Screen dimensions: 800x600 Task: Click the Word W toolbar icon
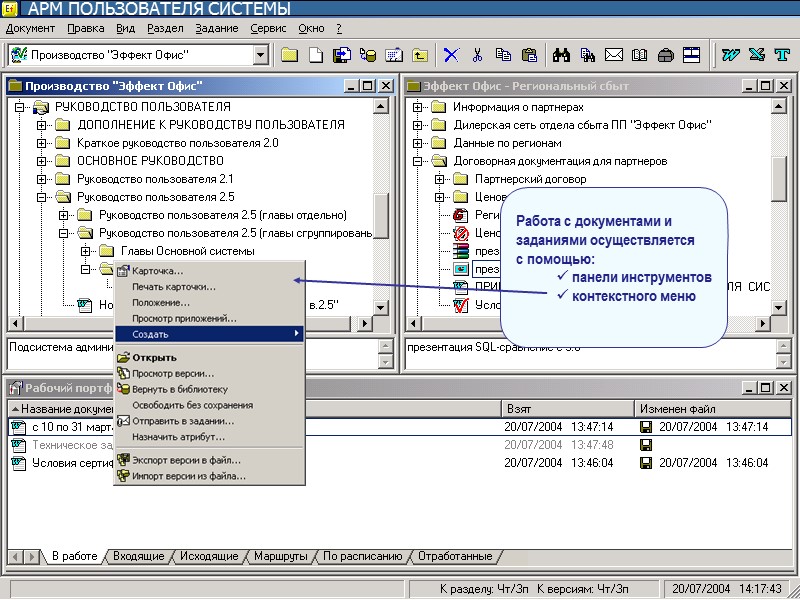pos(731,55)
